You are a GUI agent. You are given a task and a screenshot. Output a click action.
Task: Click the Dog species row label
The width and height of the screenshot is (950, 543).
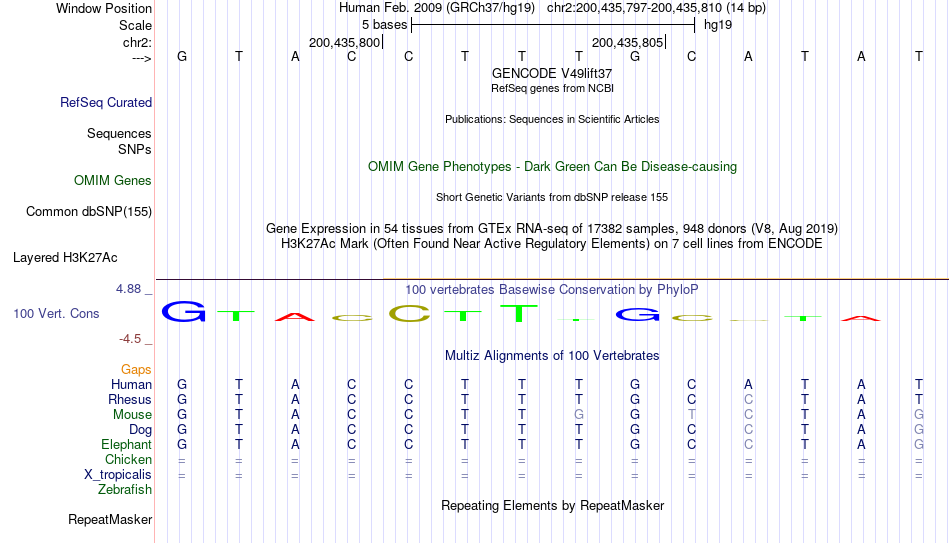coord(140,430)
